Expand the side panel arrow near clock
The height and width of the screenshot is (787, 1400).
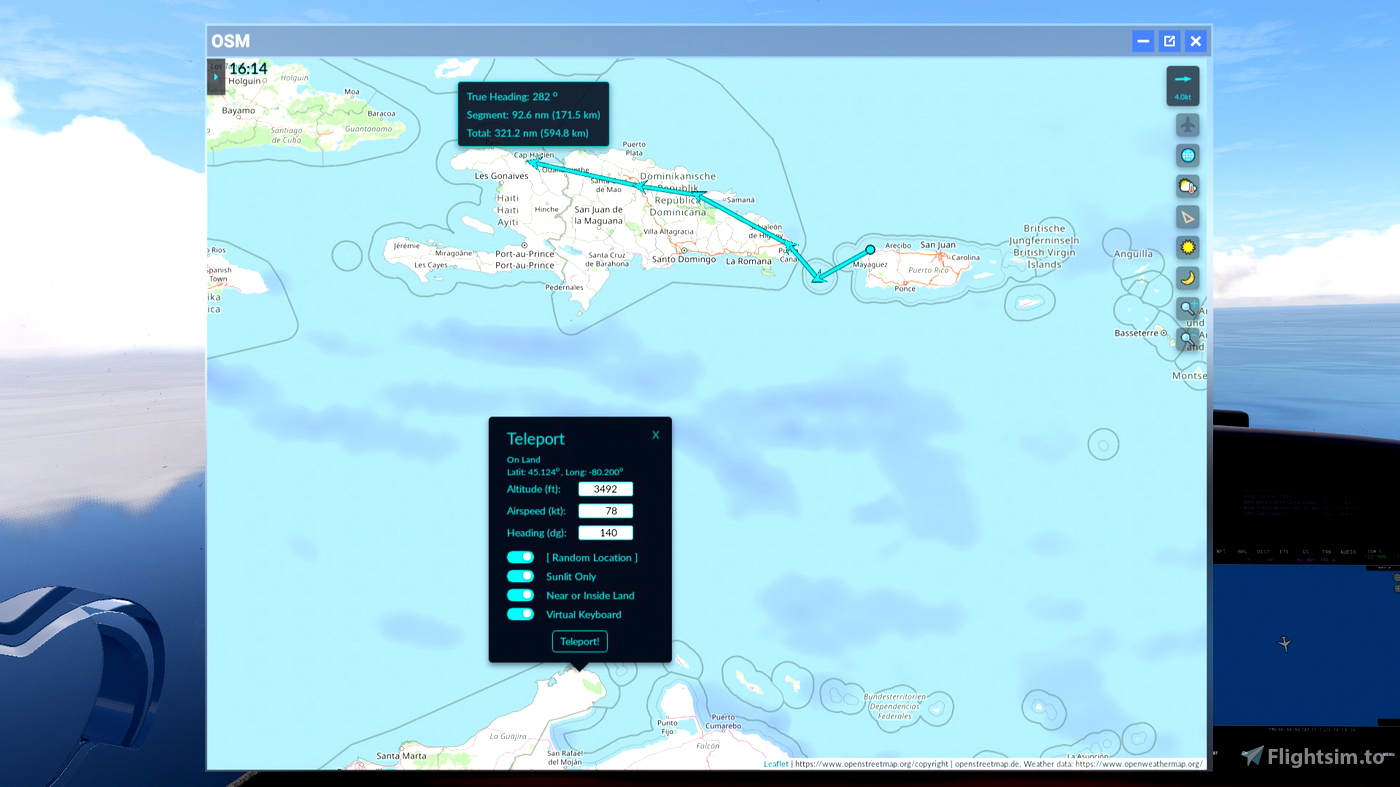[x=215, y=77]
